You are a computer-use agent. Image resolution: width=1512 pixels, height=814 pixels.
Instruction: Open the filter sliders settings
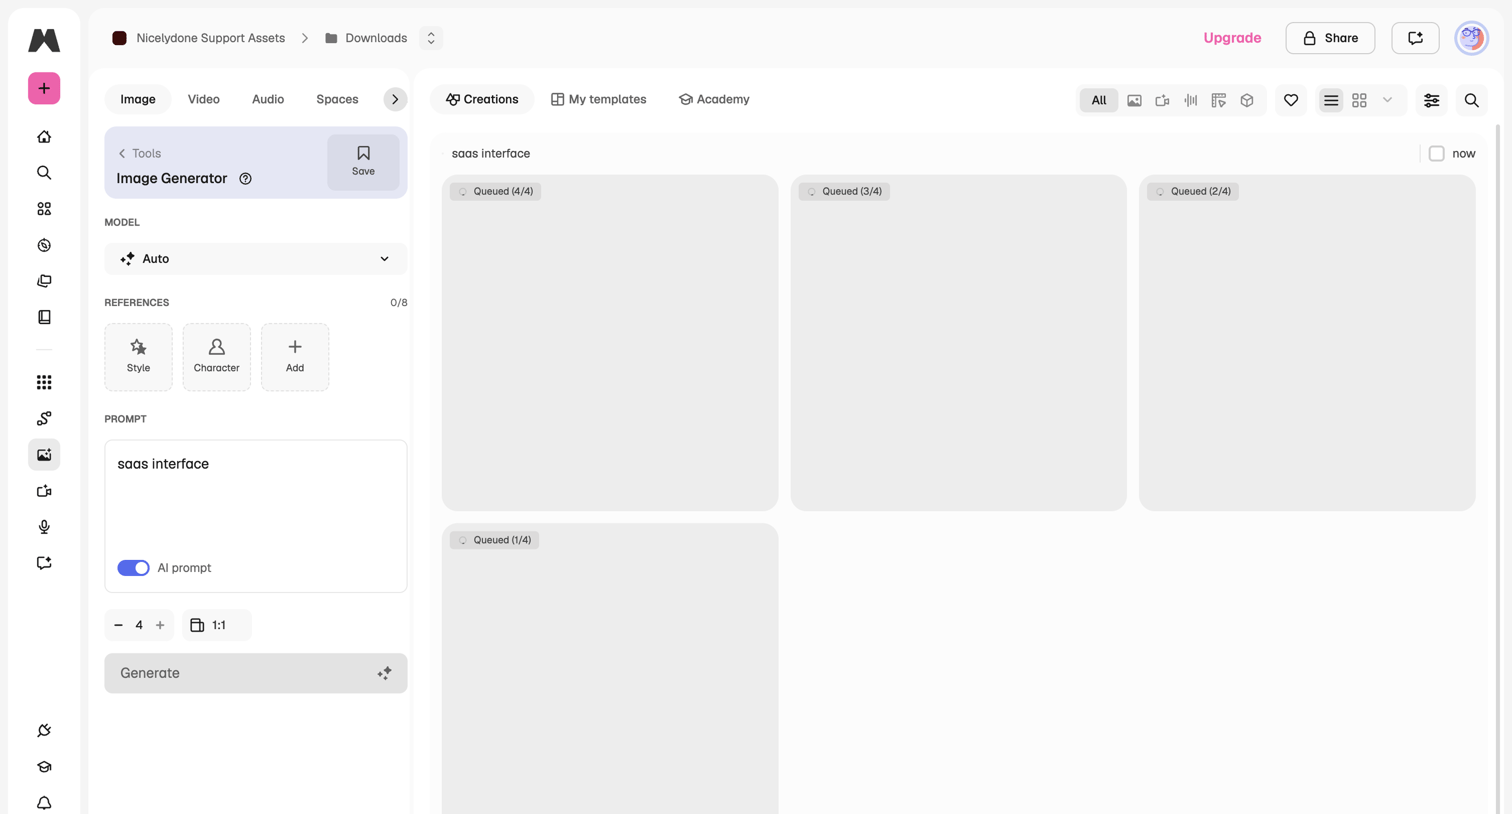[x=1432, y=100]
